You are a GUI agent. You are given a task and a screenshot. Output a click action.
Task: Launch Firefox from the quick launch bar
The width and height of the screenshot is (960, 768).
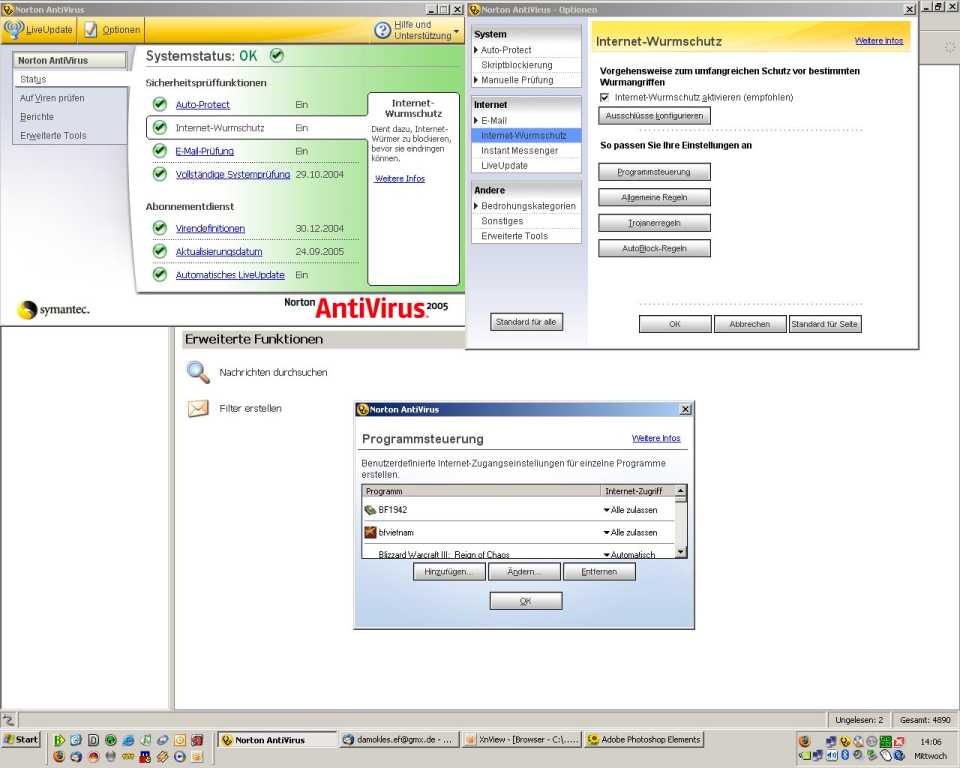(x=59, y=756)
